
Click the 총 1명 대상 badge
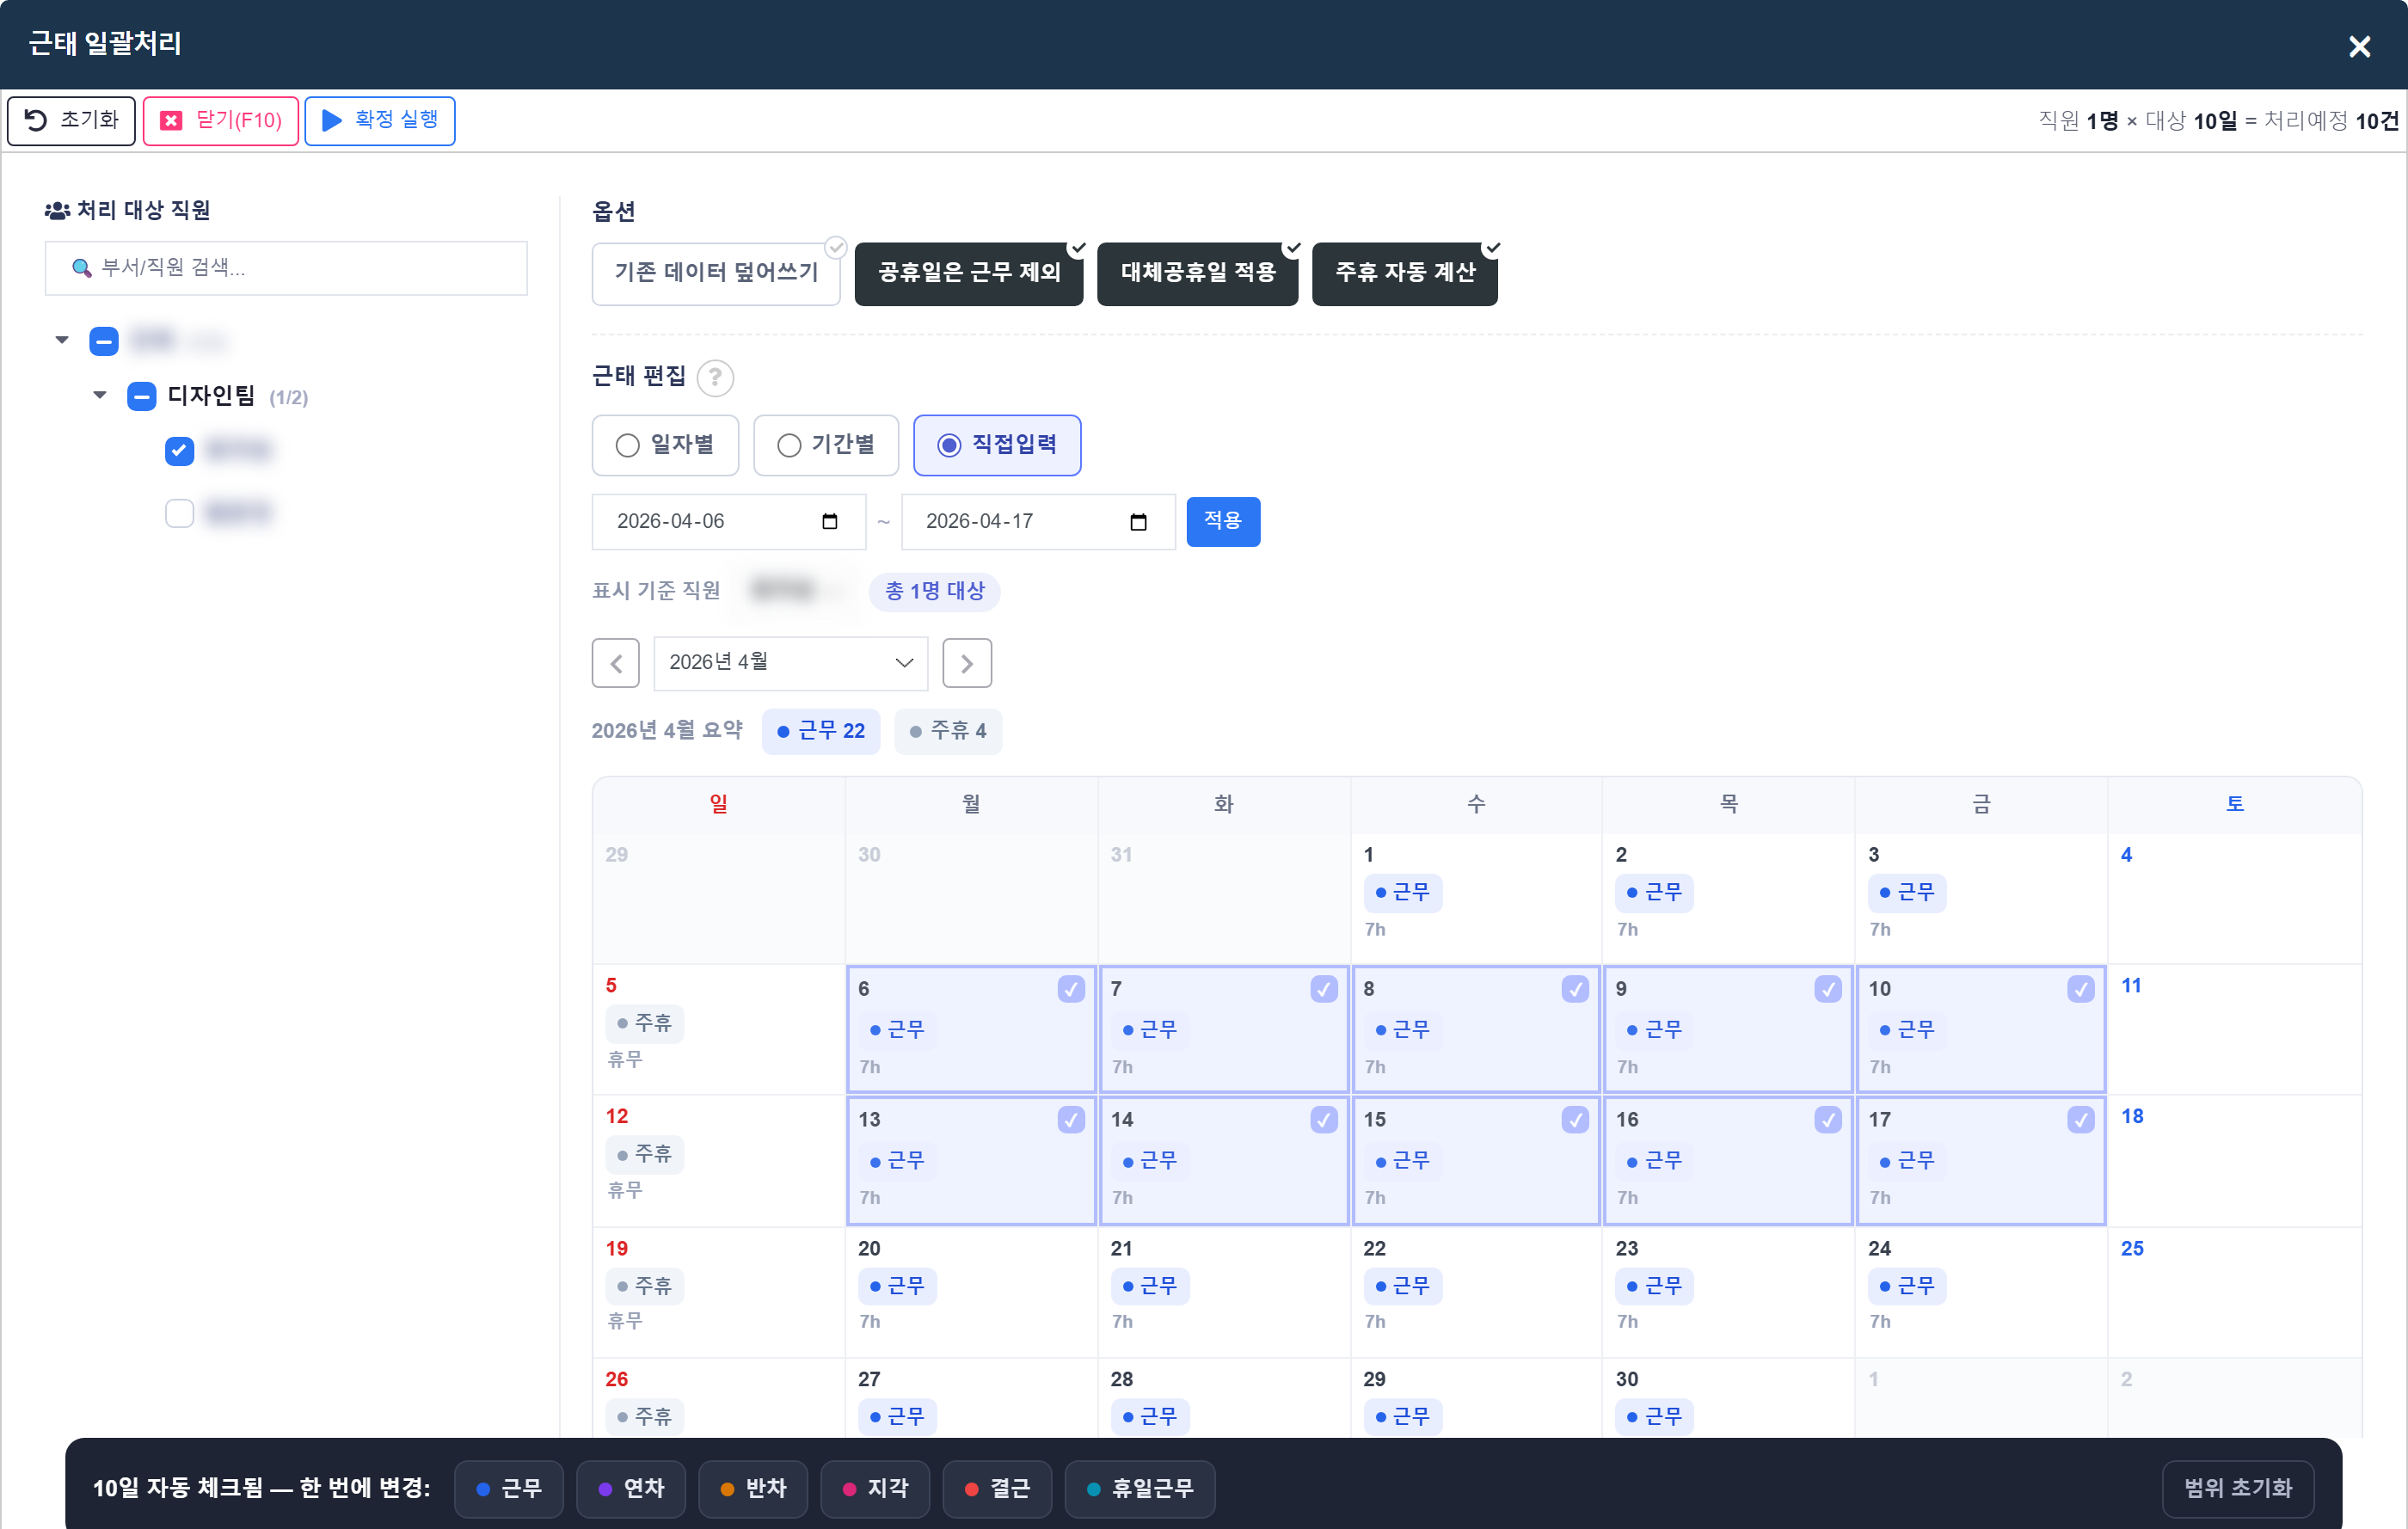point(935,591)
